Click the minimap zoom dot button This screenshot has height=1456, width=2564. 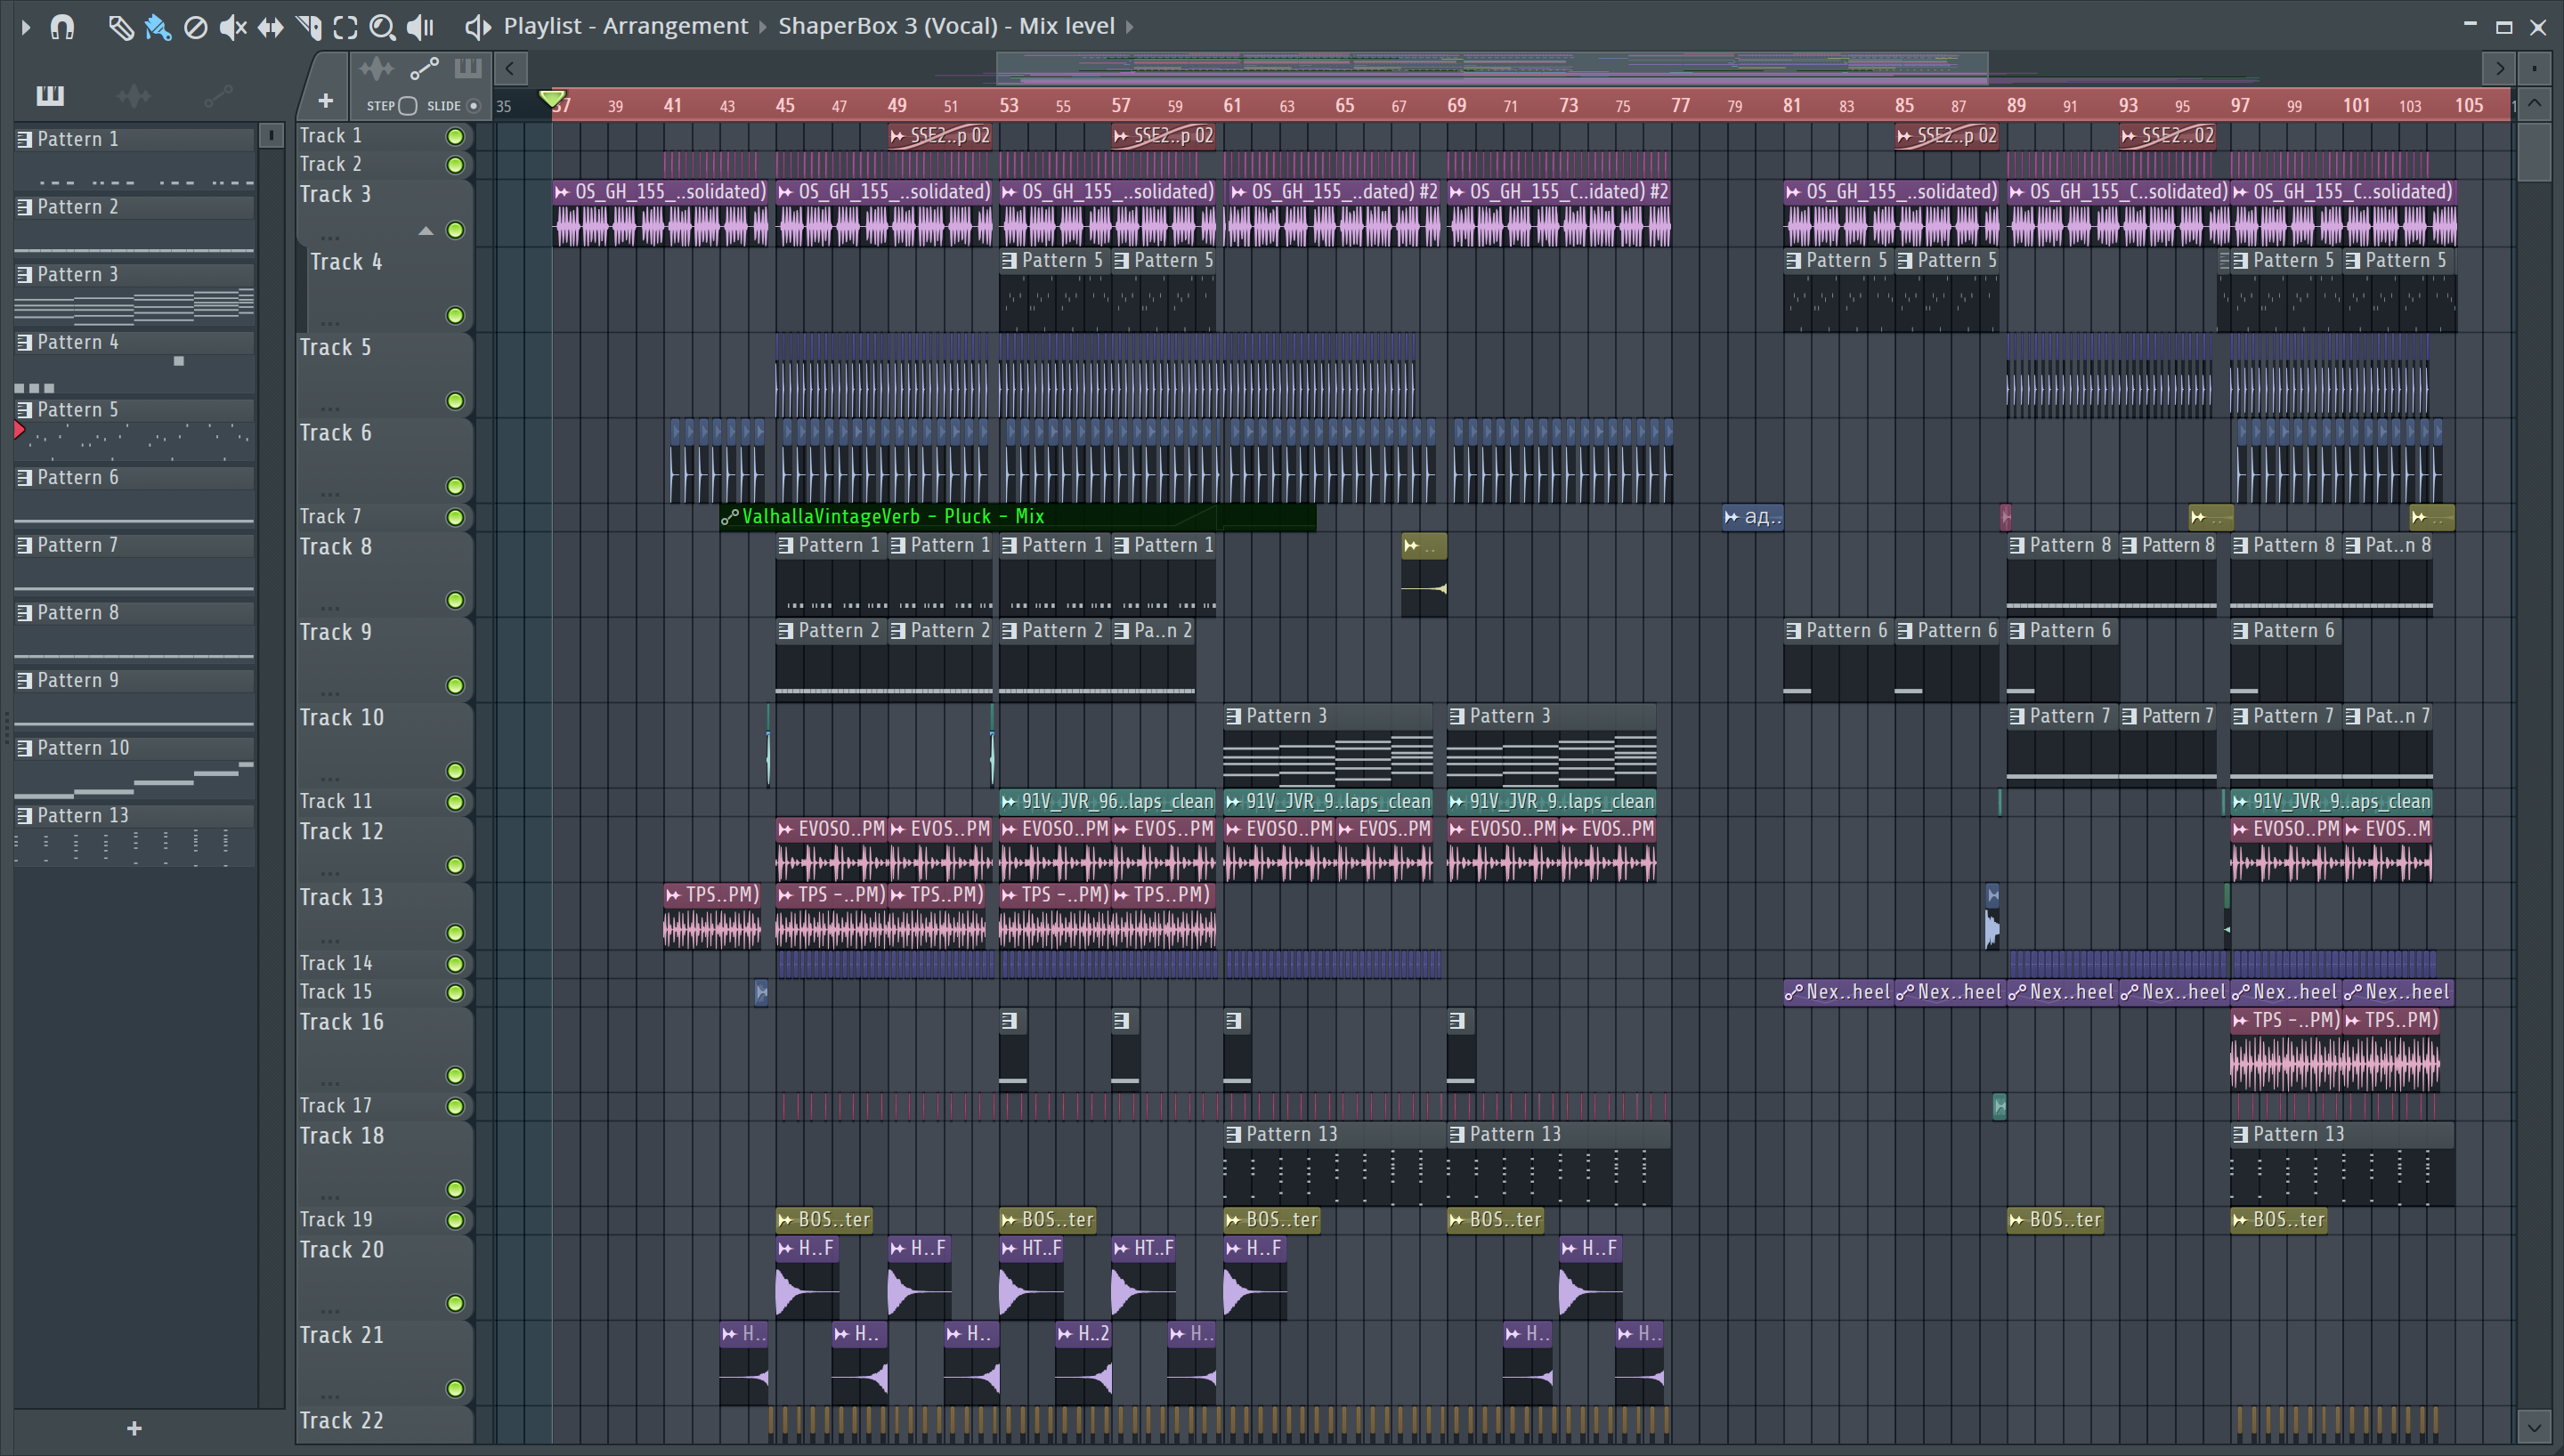click(2535, 69)
